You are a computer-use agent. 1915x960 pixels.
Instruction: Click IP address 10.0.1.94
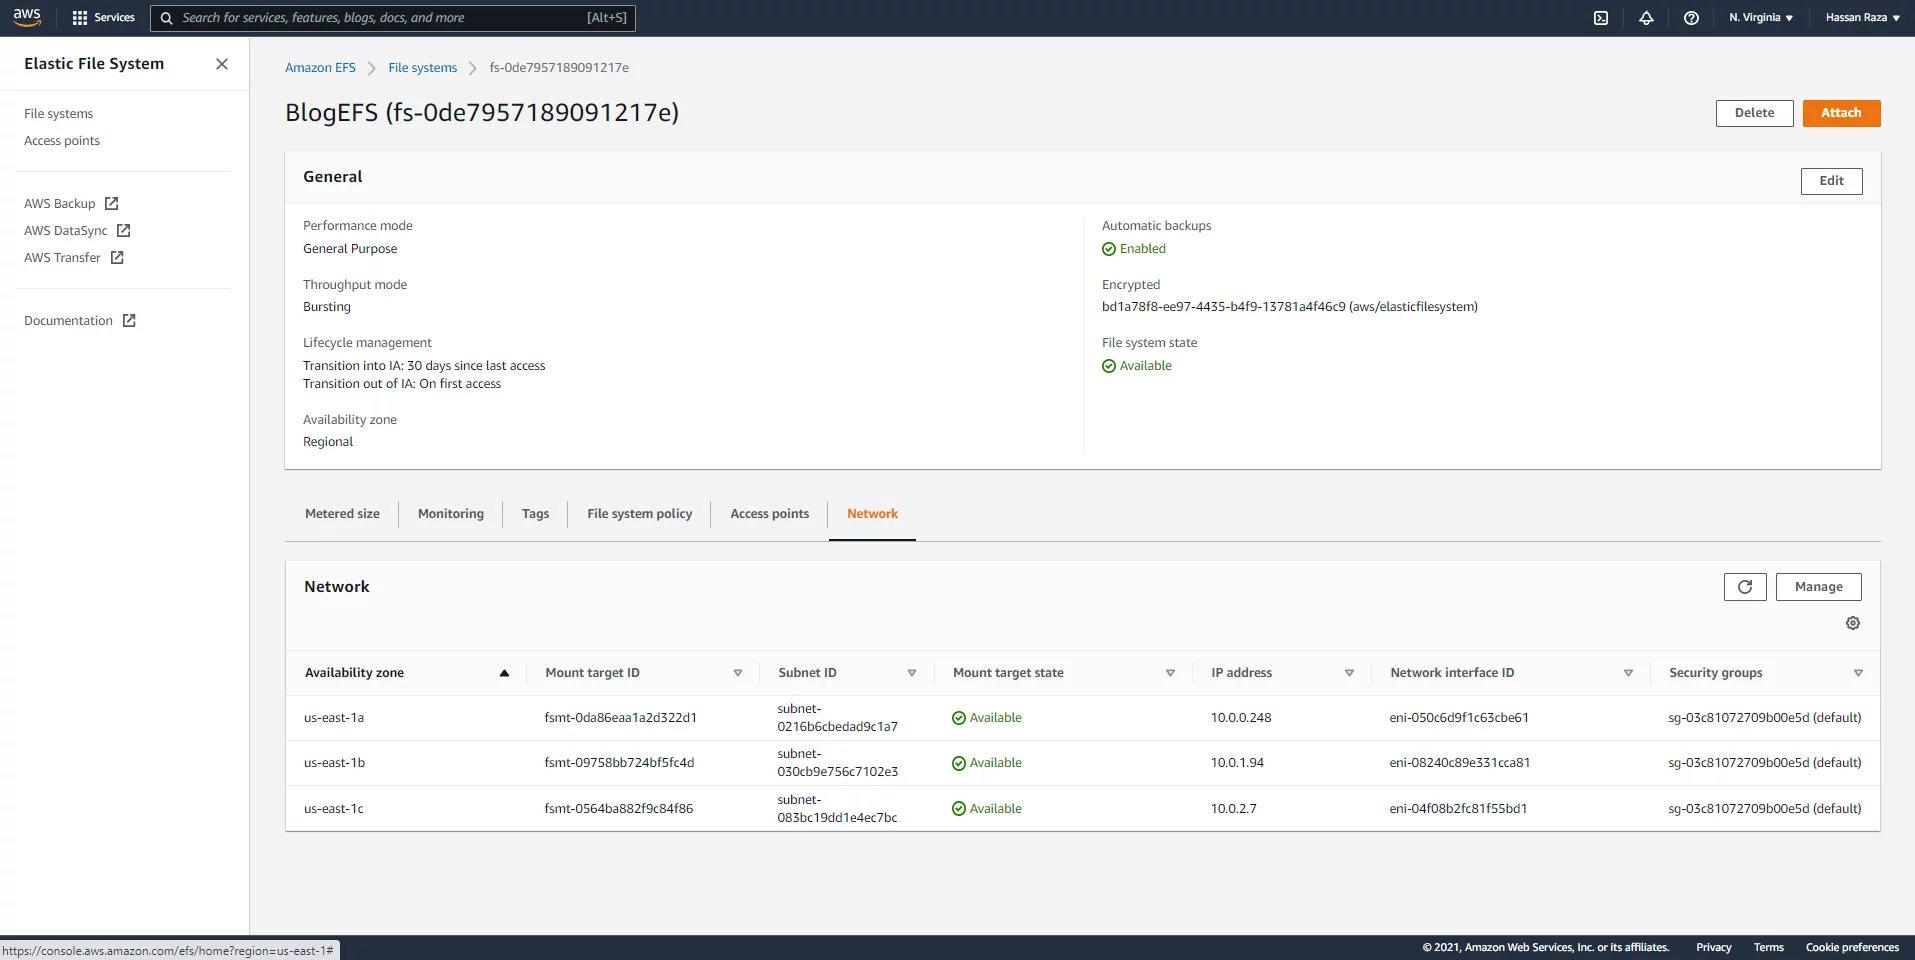[1237, 763]
